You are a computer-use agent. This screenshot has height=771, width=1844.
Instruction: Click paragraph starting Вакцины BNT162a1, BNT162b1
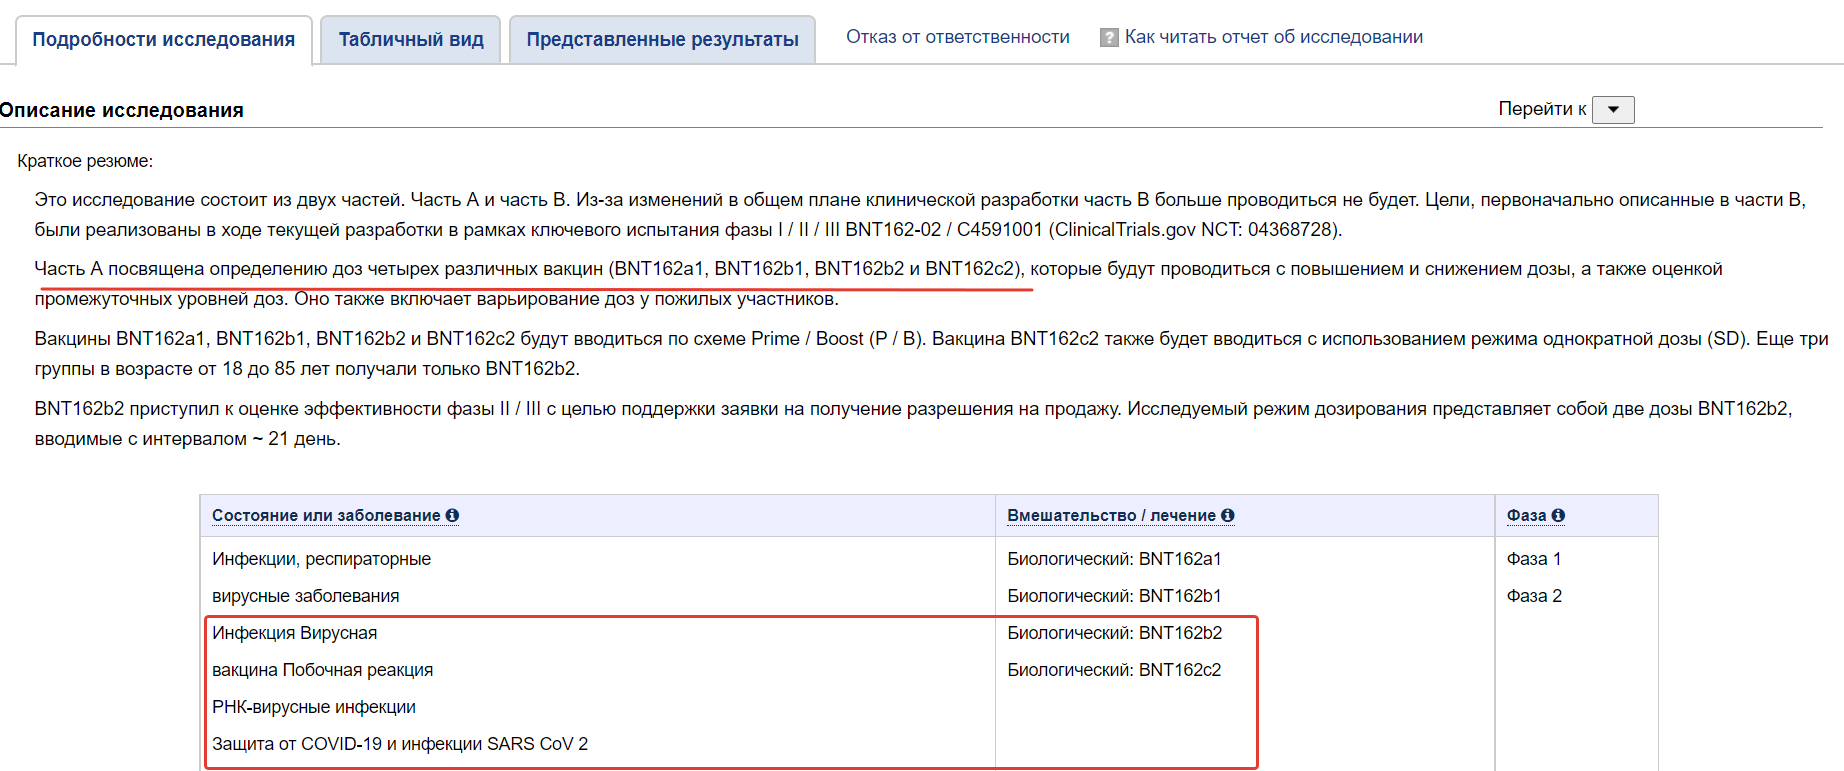point(931,354)
